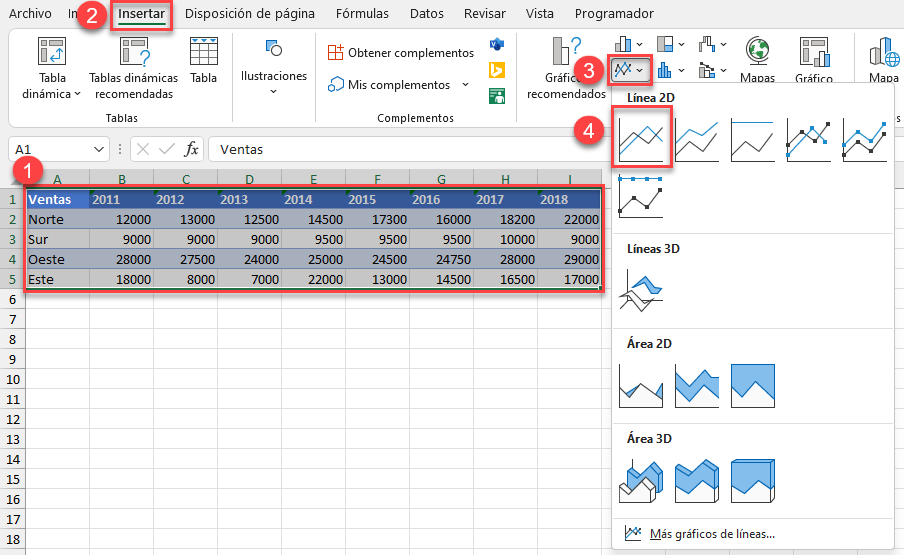Screen dimensions: 904x555
Task: Switch to Disposición de página tab
Action: (250, 13)
